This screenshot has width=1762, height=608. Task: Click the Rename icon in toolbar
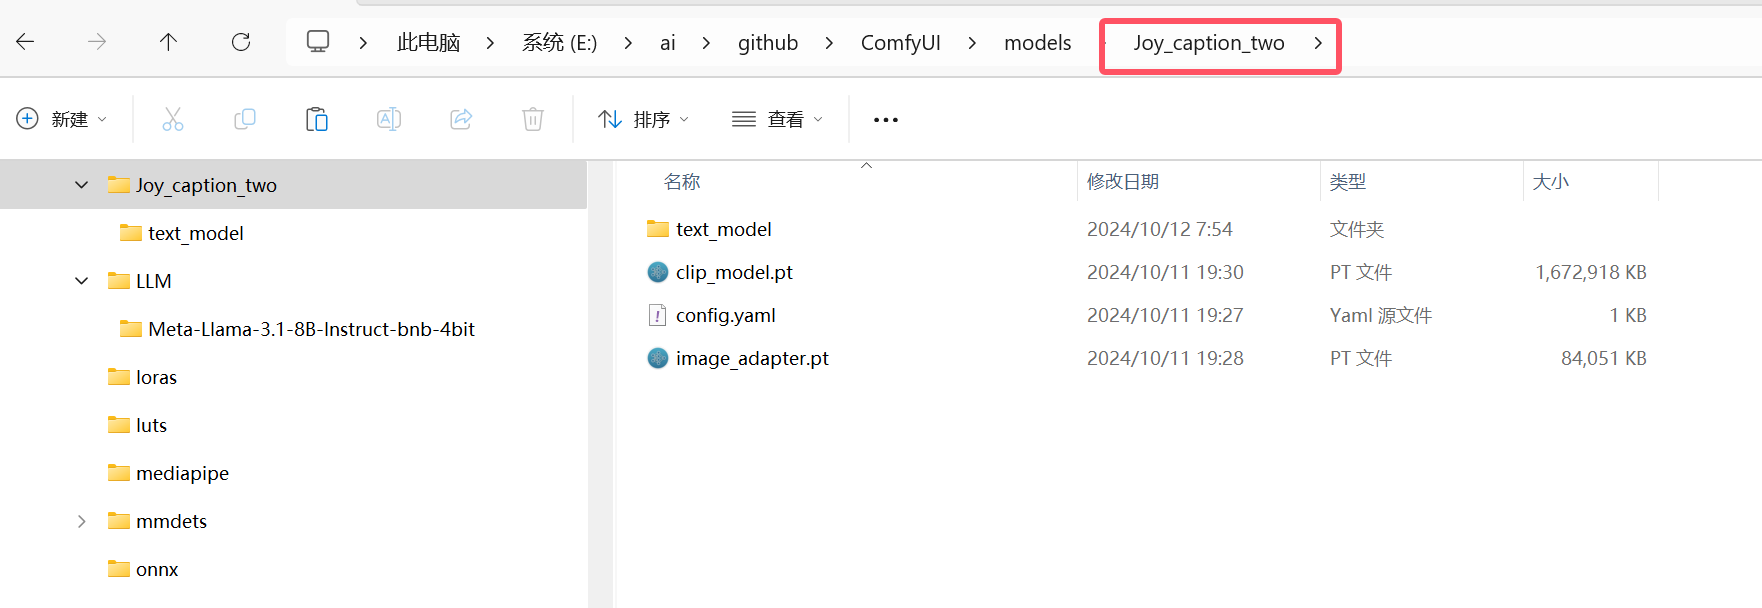point(389,120)
